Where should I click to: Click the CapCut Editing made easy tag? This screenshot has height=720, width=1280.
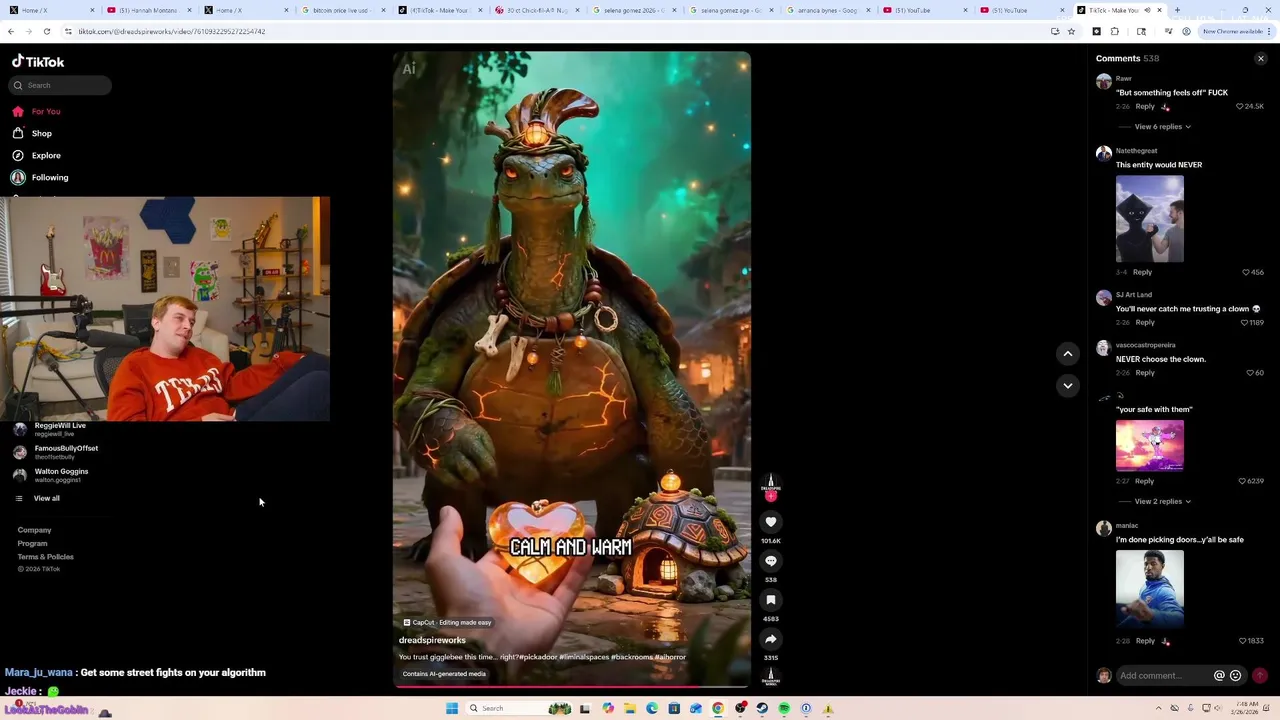(x=447, y=622)
